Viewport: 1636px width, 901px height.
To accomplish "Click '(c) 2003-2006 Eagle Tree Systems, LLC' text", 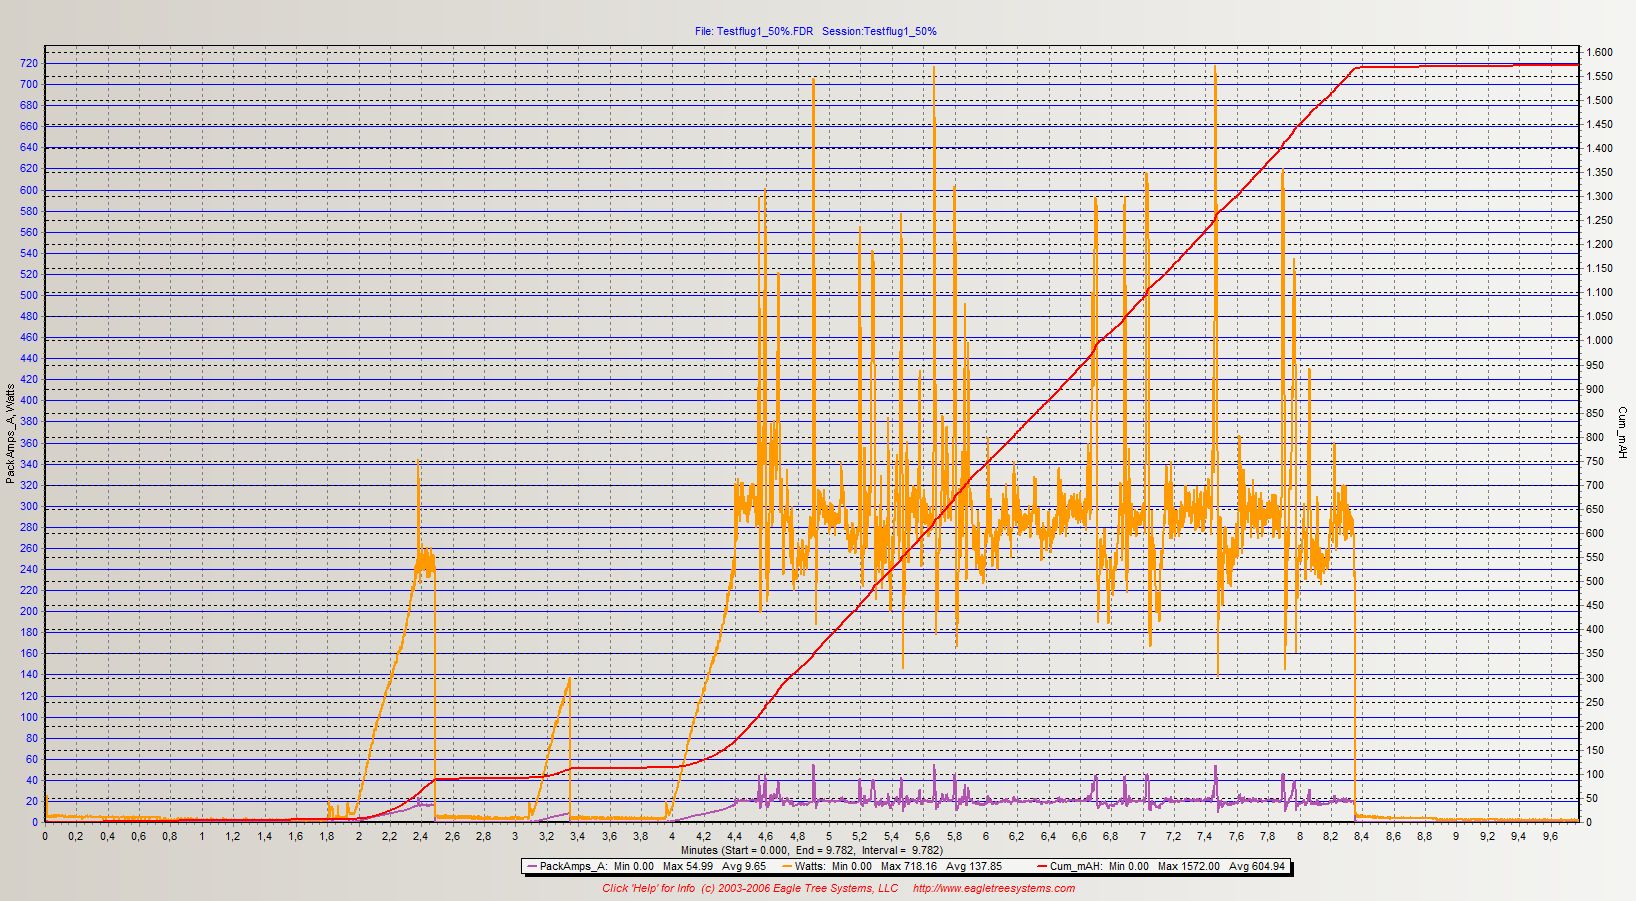I will [800, 888].
